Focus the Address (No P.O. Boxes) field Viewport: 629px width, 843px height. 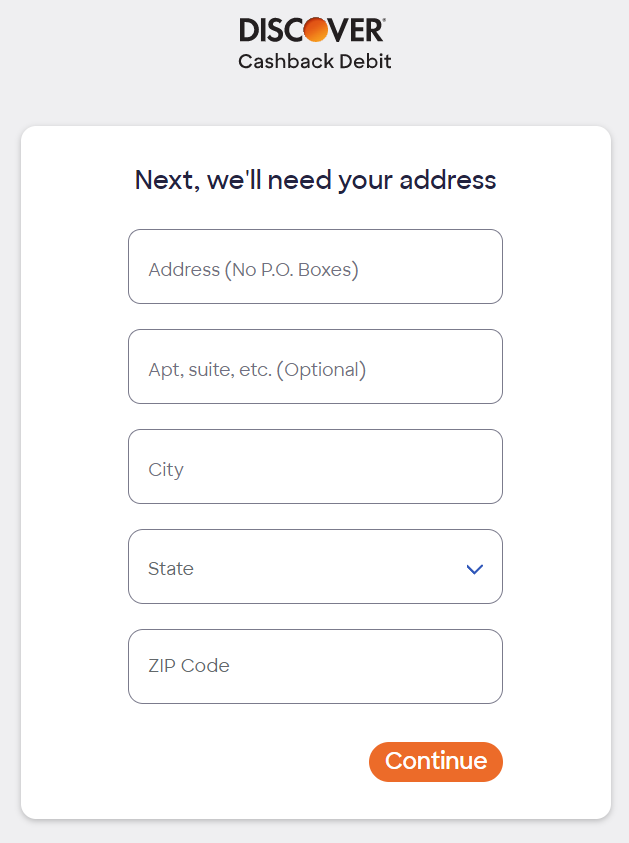315,267
